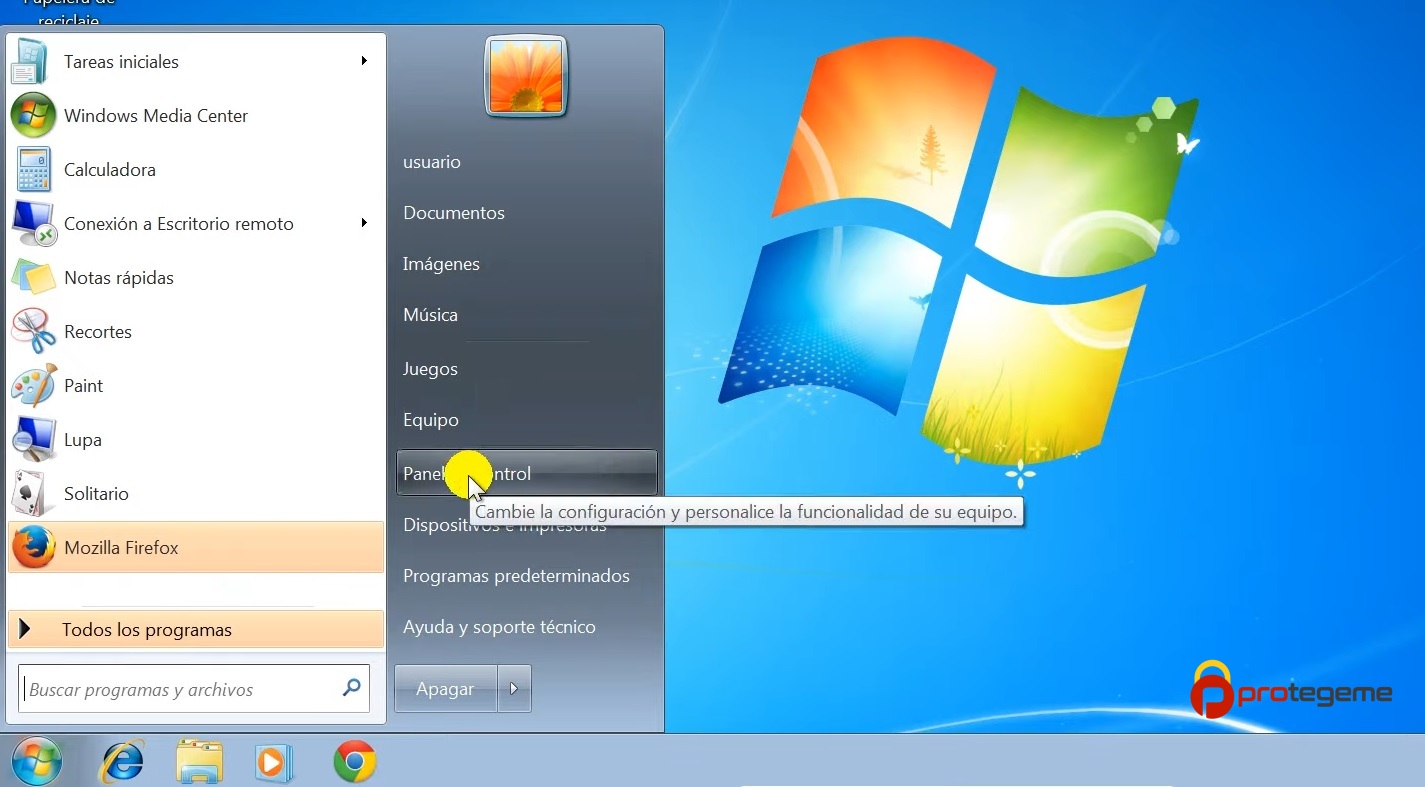Click the Mozilla Firefox label
Screen dimensions: 1425x787
[x=121, y=548]
